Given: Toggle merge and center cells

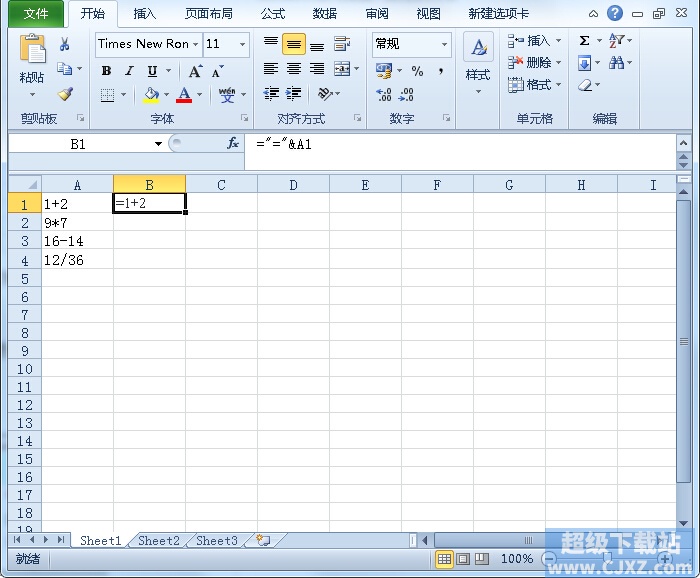Looking at the screenshot, I should point(342,69).
